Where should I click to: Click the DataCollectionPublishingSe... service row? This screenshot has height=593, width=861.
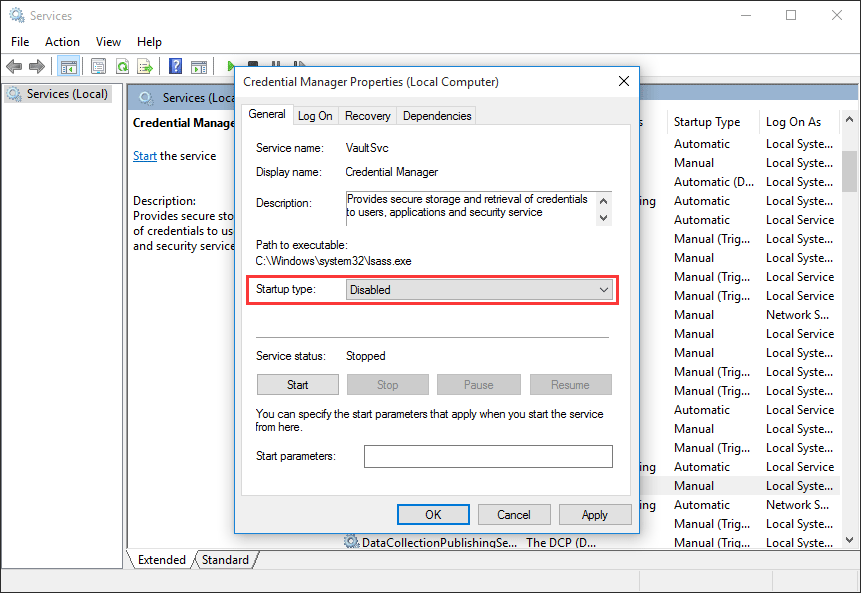(x=439, y=542)
